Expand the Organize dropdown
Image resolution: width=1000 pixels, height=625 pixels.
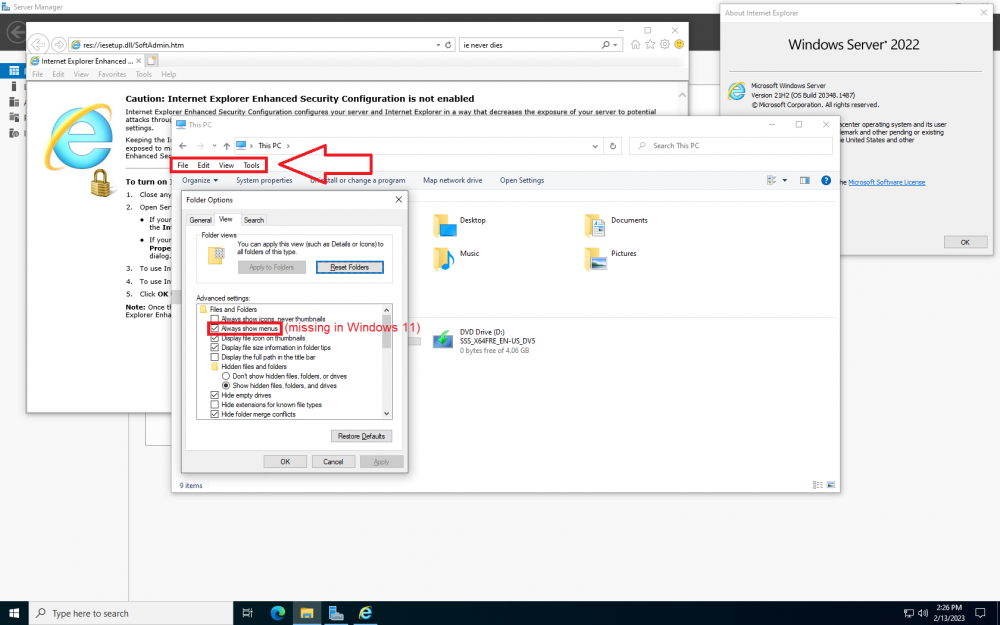(200, 181)
